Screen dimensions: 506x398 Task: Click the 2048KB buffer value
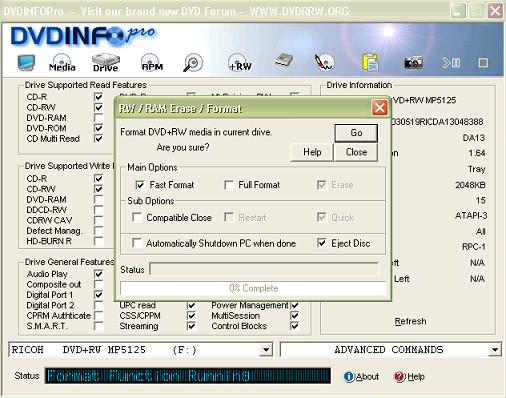(x=470, y=185)
